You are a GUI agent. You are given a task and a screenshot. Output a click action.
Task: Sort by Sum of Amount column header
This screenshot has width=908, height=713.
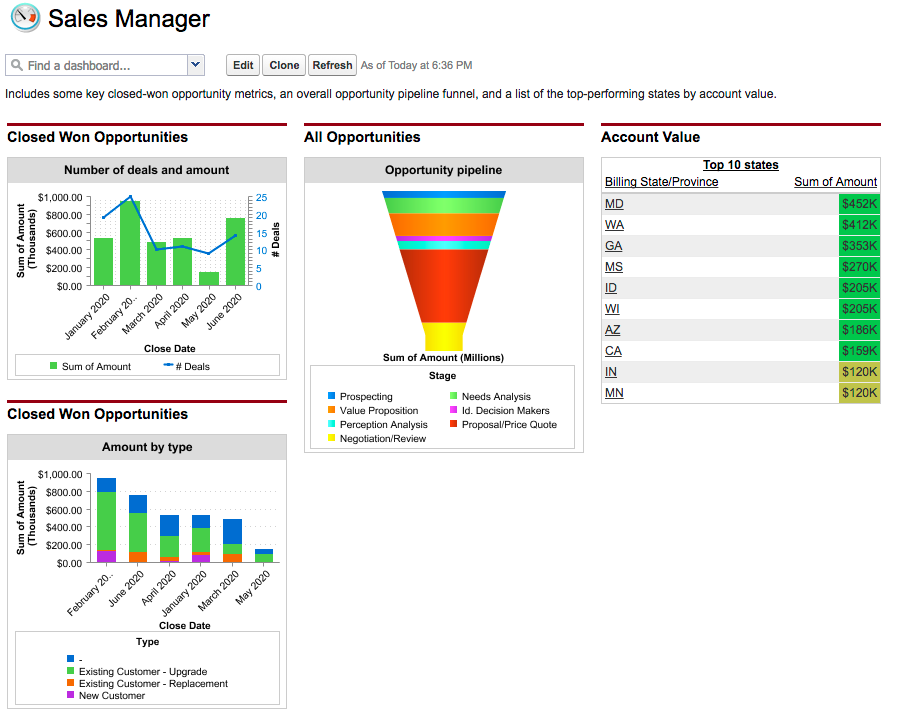835,182
